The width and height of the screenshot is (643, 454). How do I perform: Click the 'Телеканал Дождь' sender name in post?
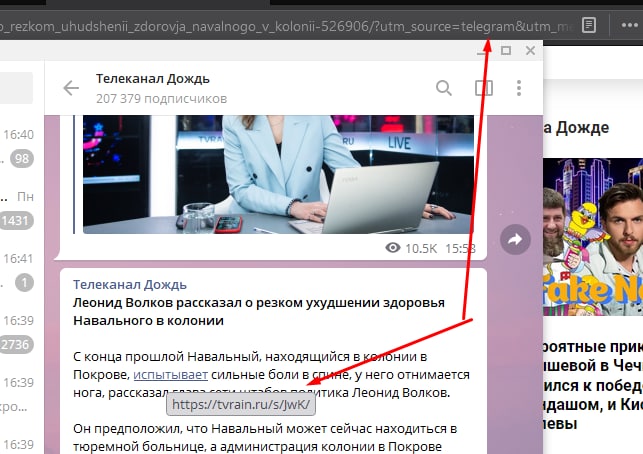[130, 284]
